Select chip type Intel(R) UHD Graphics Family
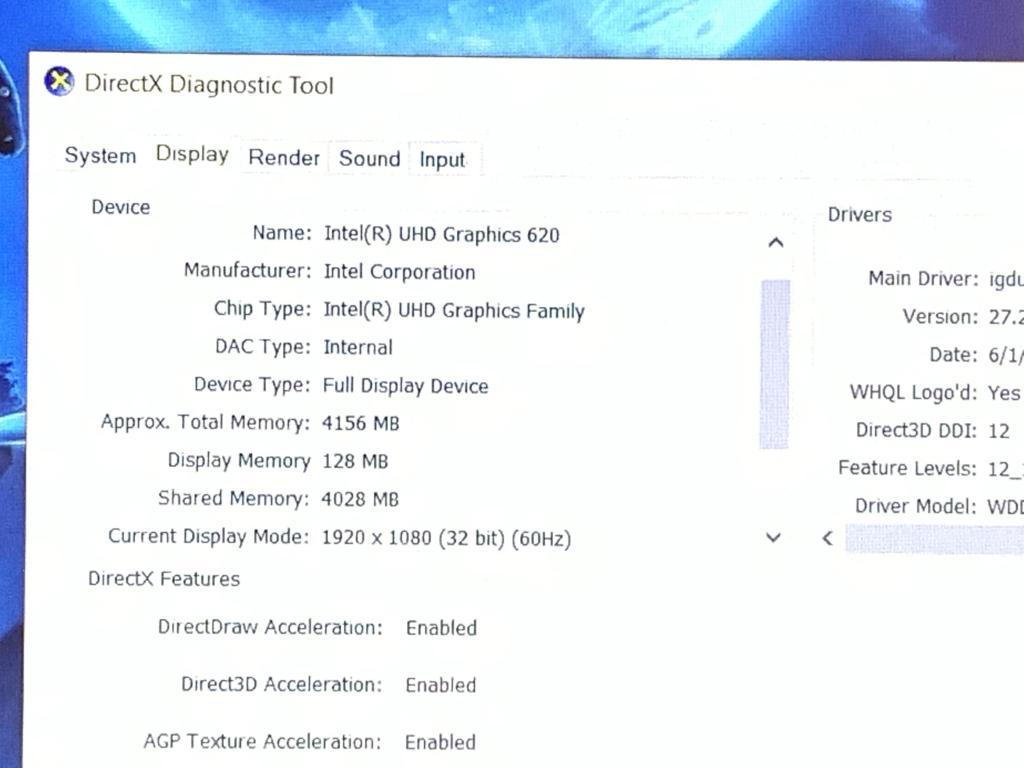The height and width of the screenshot is (768, 1024). [x=454, y=311]
